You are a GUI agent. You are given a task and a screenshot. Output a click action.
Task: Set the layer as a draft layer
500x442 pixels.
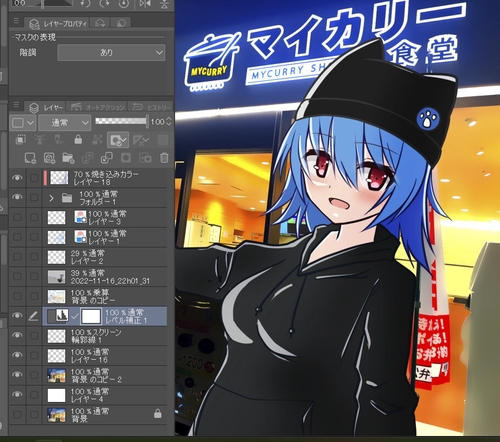(59, 140)
